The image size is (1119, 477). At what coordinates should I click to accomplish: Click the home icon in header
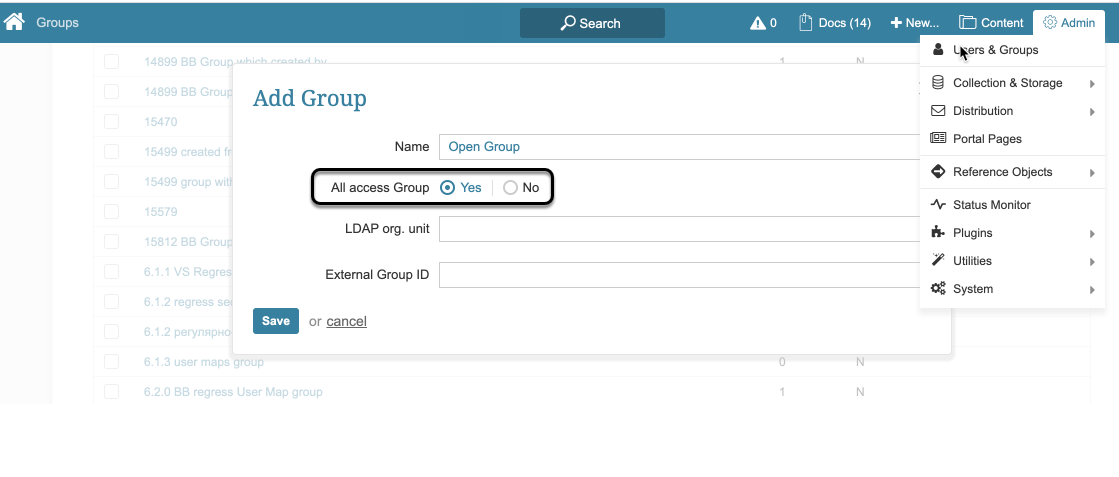(x=14, y=22)
